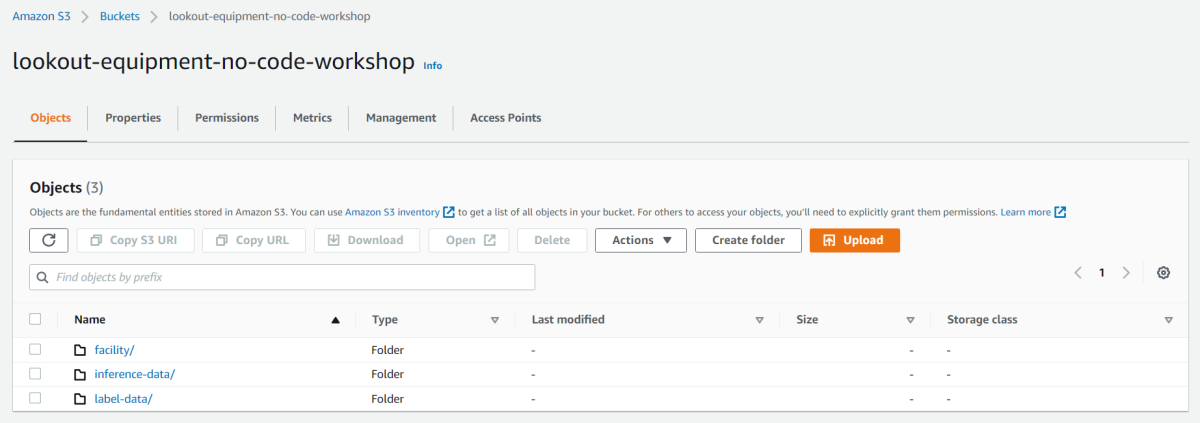The image size is (1200, 423).
Task: Go to previous page arrow
Action: (x=1078, y=273)
